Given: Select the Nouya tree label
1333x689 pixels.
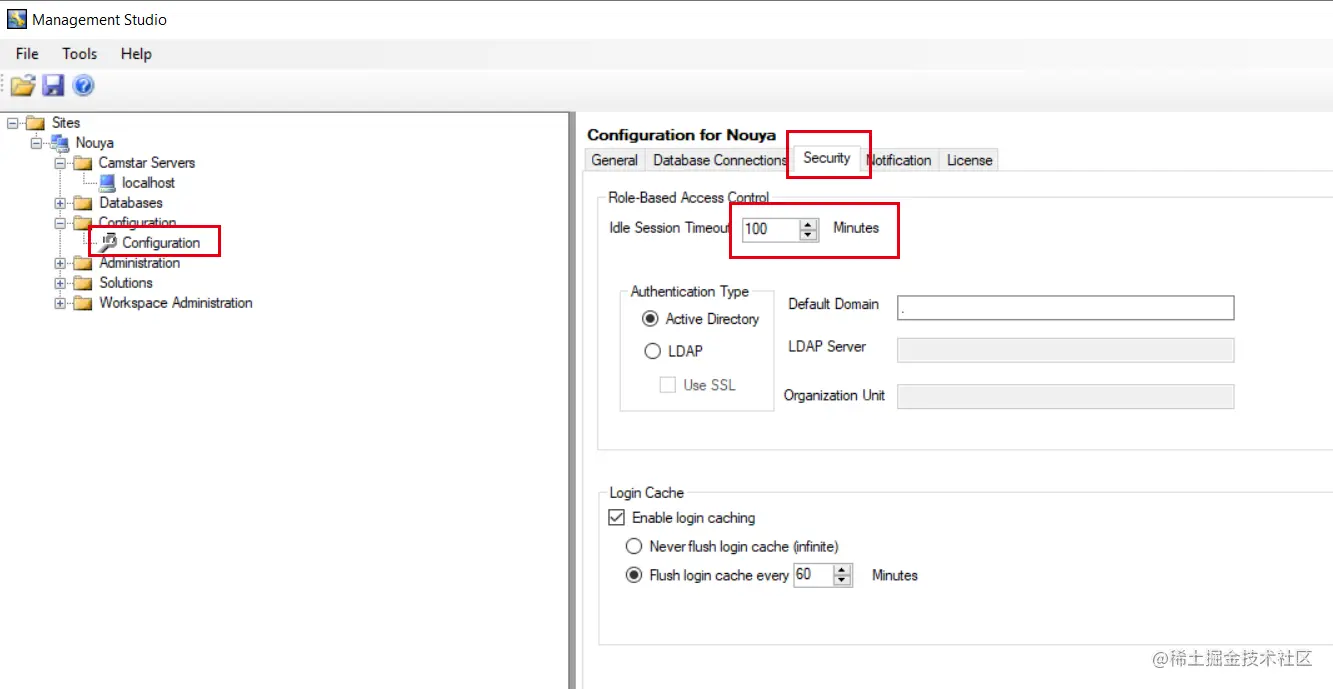Looking at the screenshot, I should point(95,143).
